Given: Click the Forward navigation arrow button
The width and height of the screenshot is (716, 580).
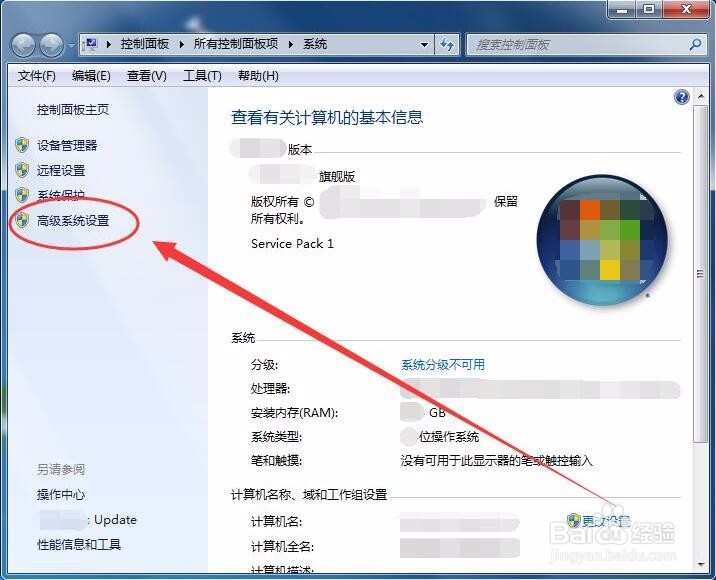Looking at the screenshot, I should pos(51,45).
